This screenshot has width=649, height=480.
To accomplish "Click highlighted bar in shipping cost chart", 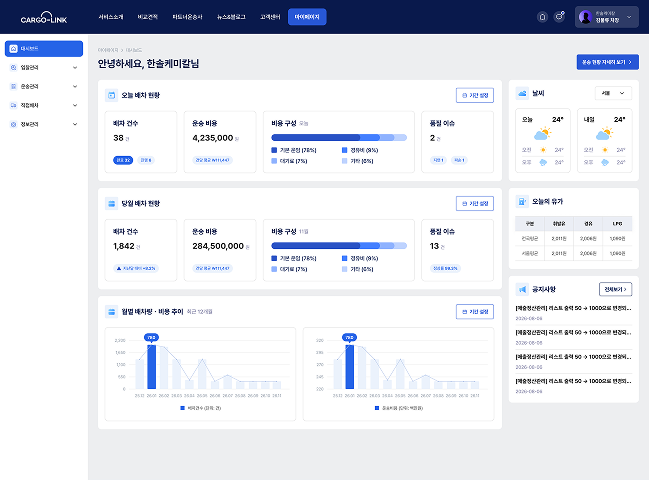I will [350, 367].
